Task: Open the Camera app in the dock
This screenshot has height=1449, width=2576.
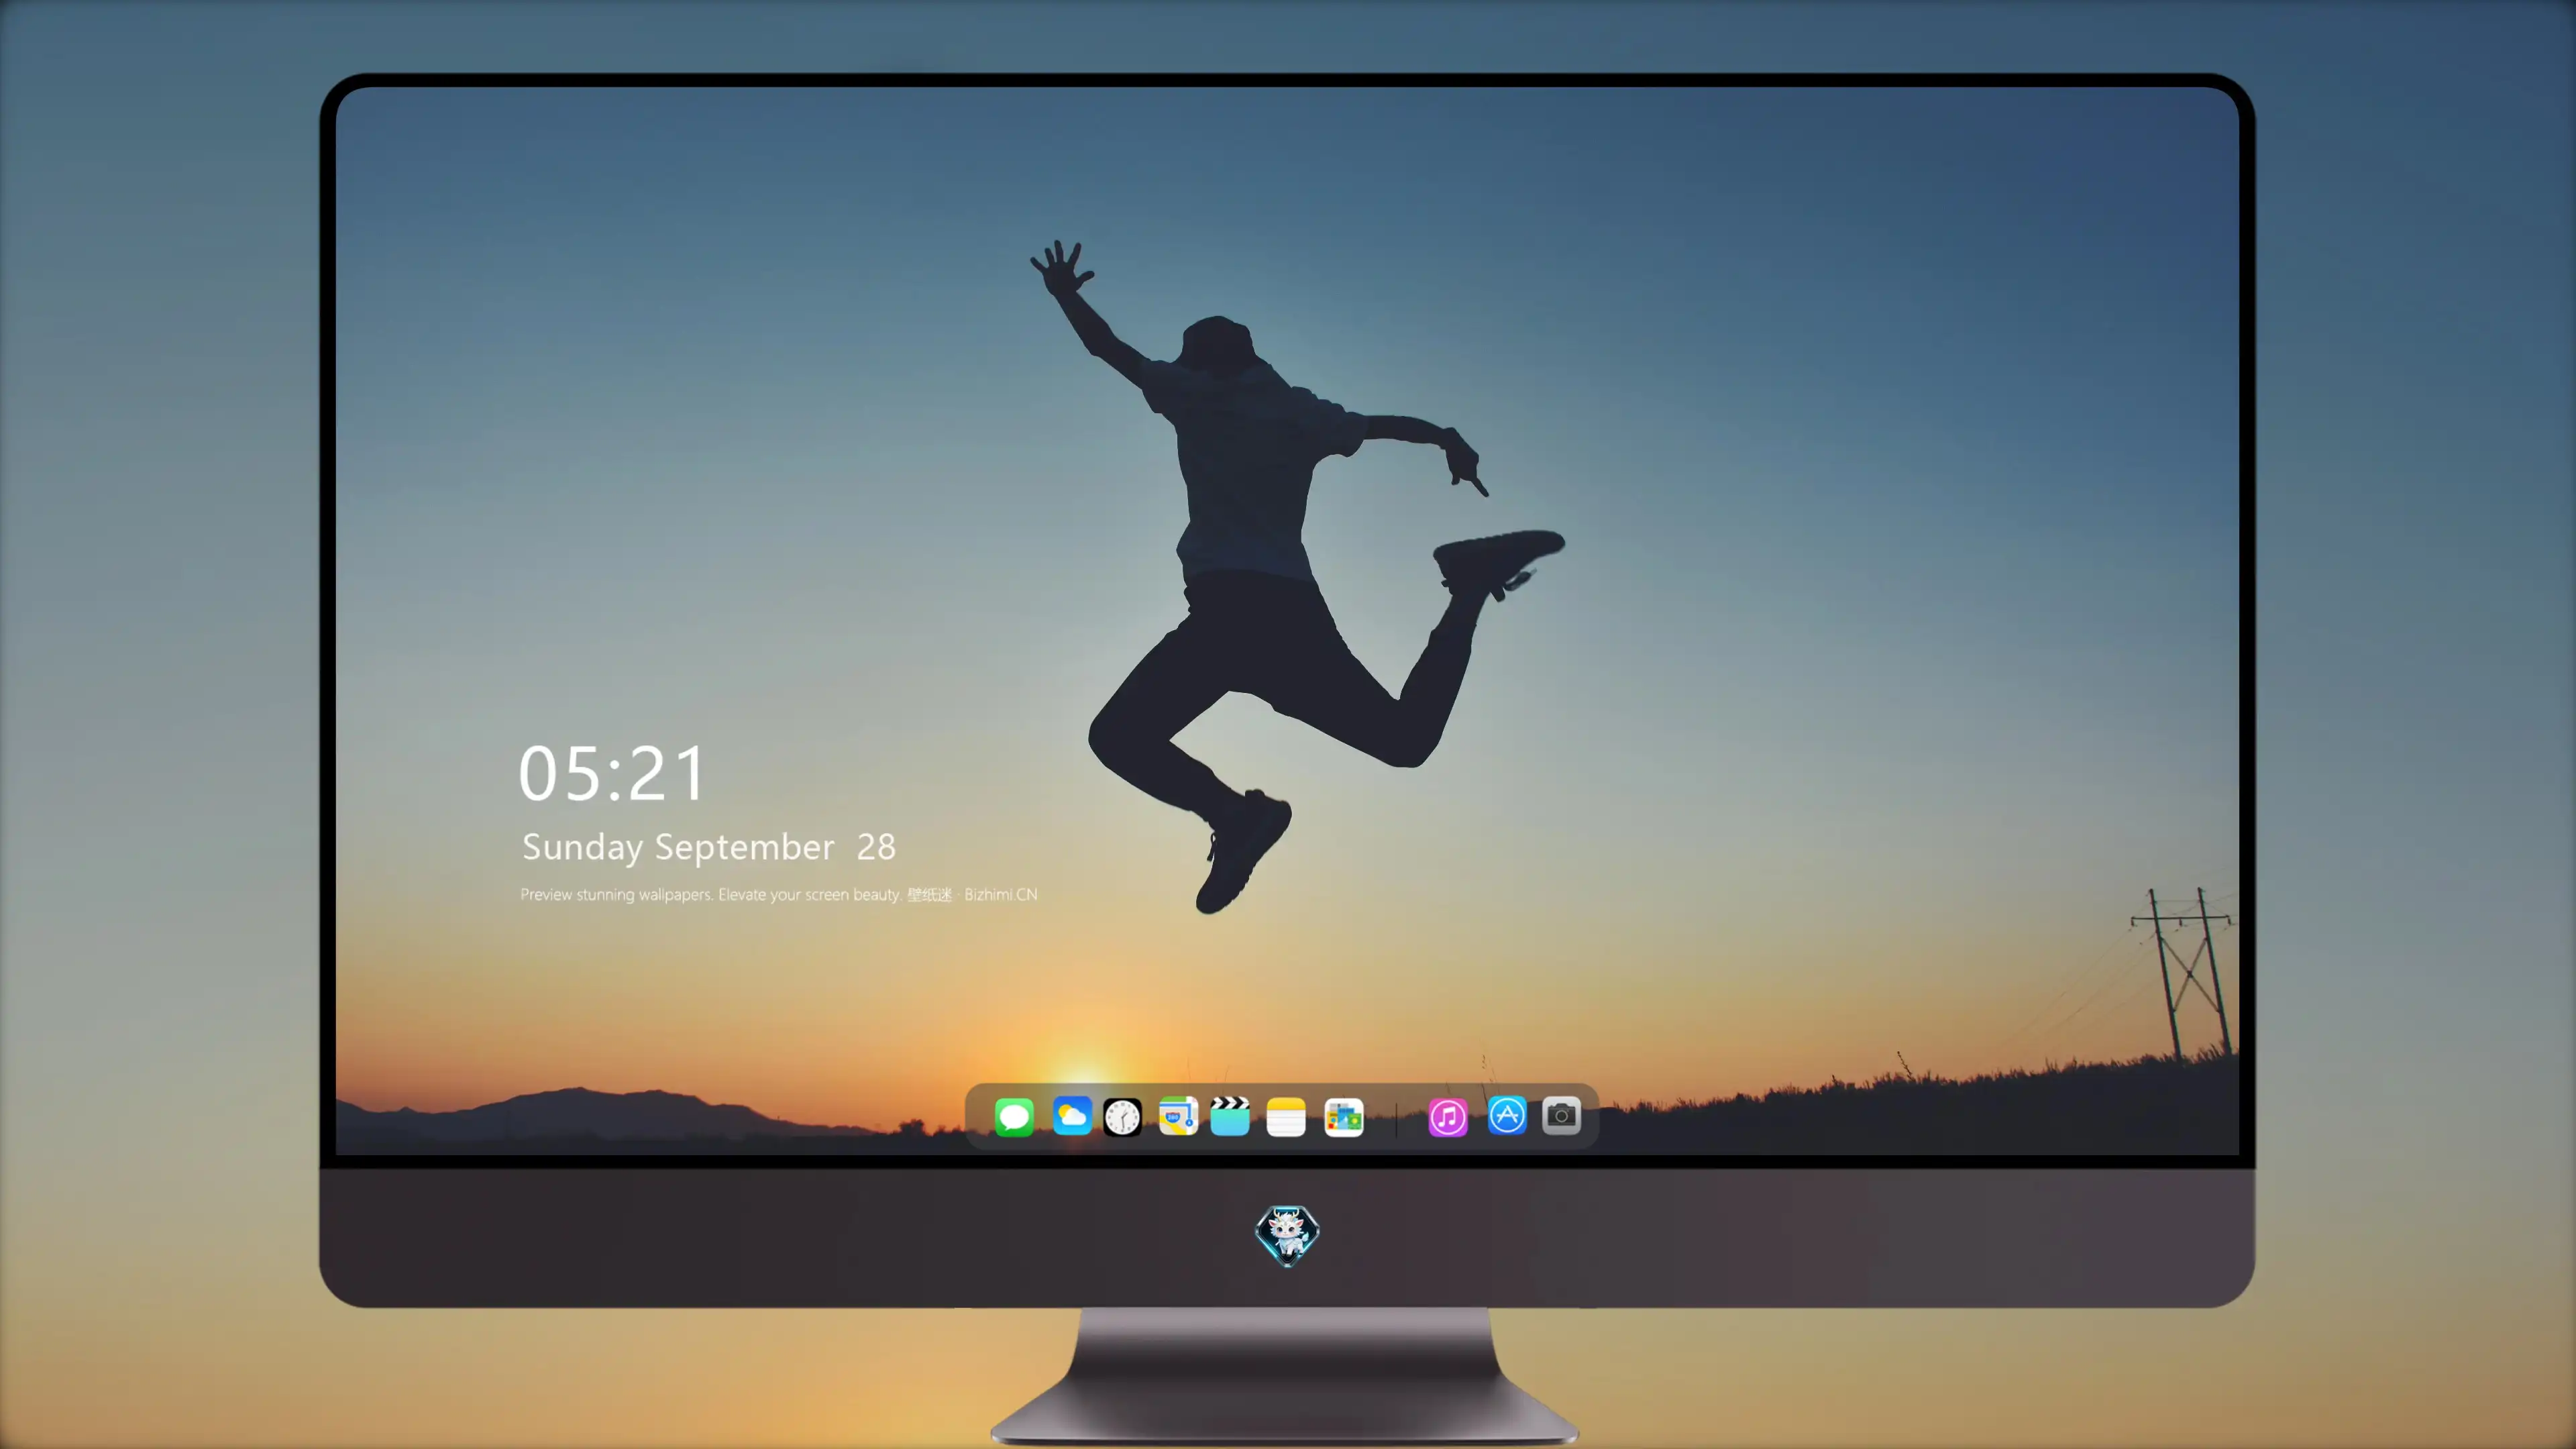Action: tap(1561, 1116)
